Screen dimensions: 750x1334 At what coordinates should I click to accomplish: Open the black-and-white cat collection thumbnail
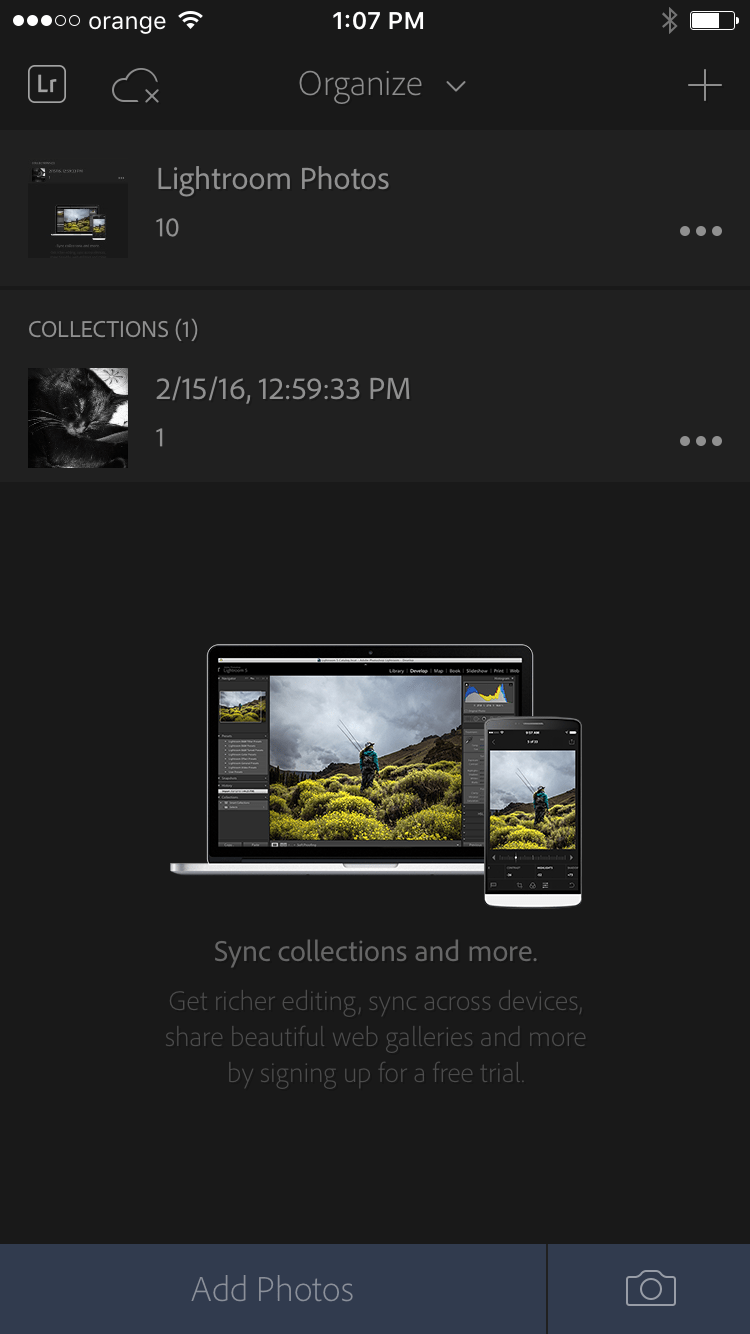pos(78,418)
